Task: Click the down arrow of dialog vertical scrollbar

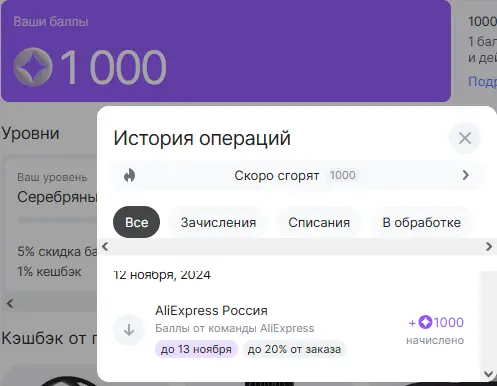Action: click(x=489, y=374)
